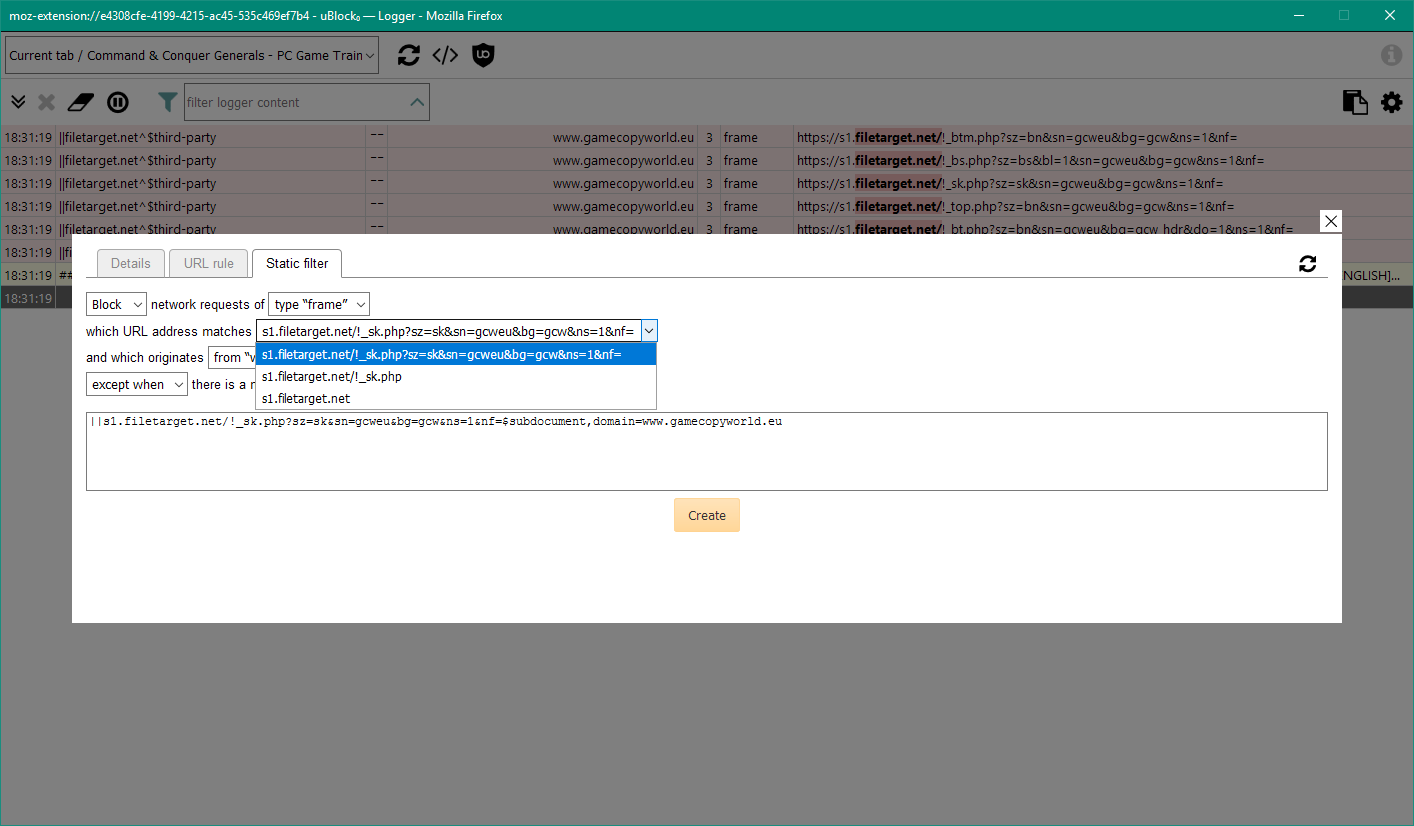1414x826 pixels.
Task: Click the reload tab content icon
Action: point(408,55)
